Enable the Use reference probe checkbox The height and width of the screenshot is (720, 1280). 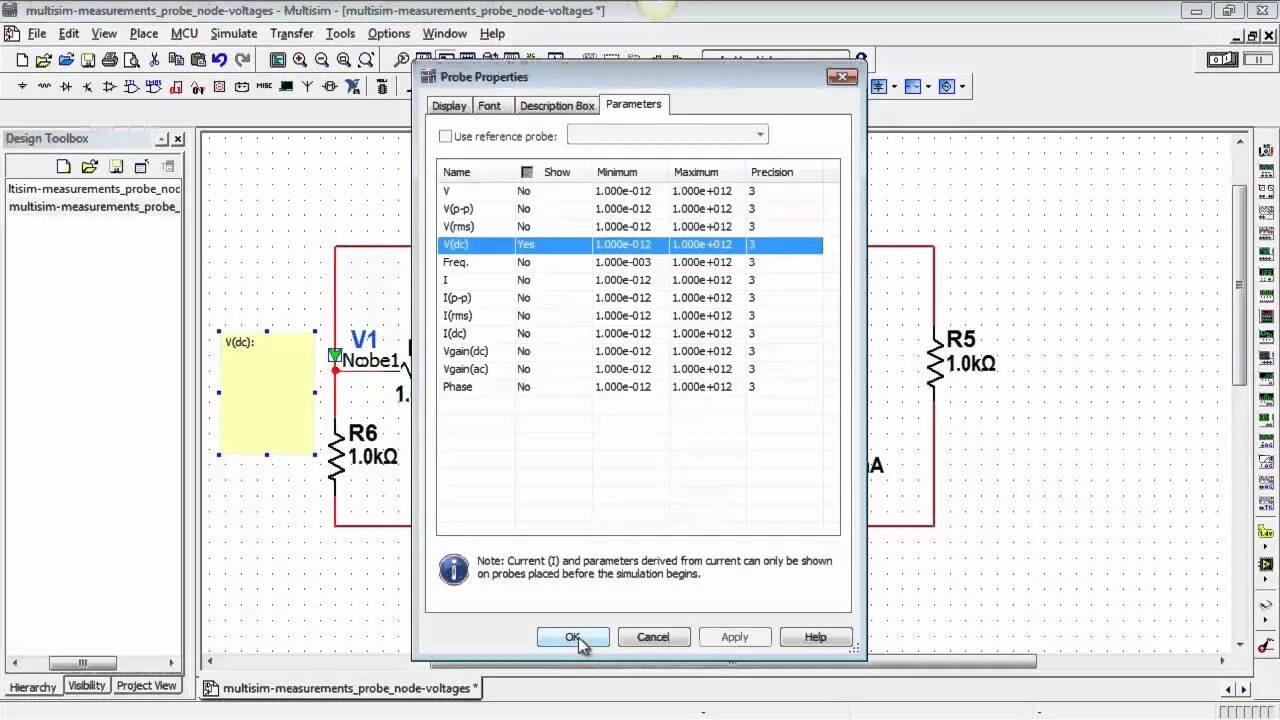446,135
